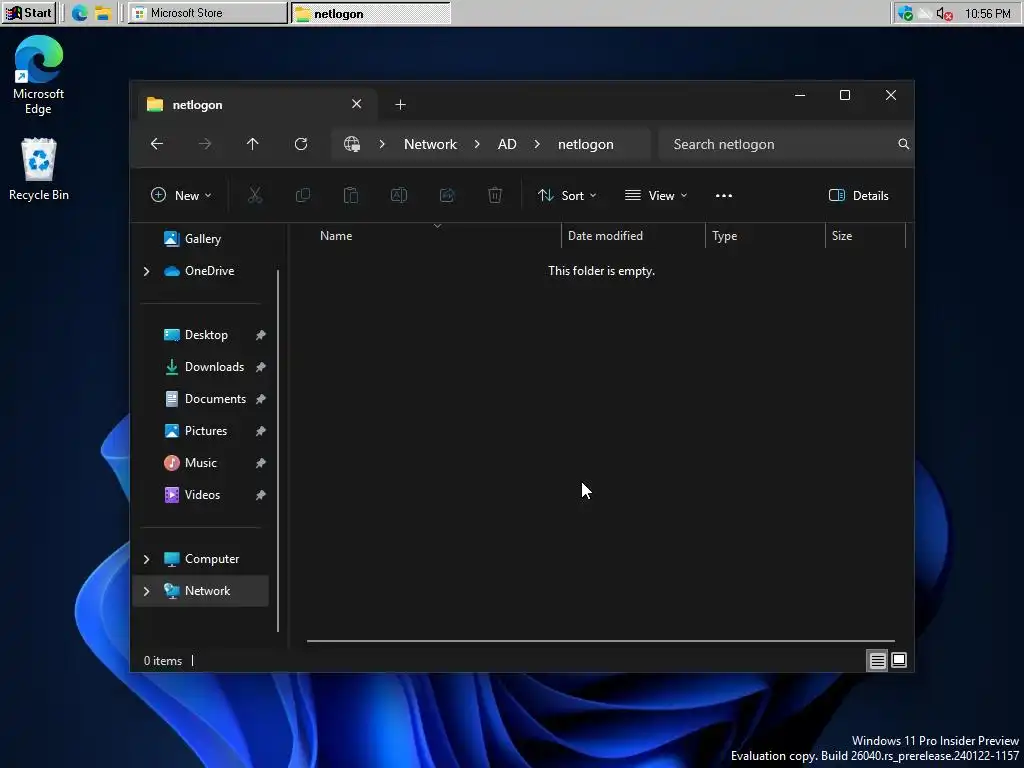Click the Paste clipboard icon

[351, 195]
